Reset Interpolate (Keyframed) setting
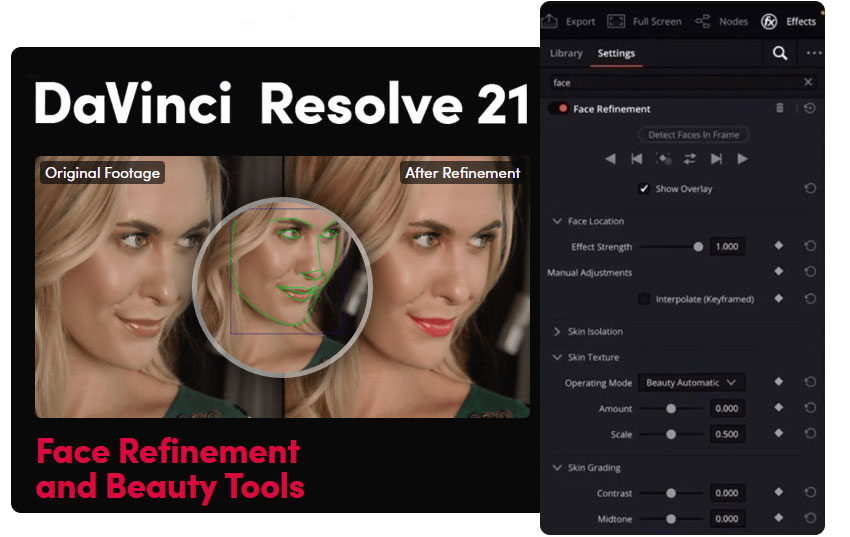This screenshot has height=537, width=850. [x=810, y=299]
